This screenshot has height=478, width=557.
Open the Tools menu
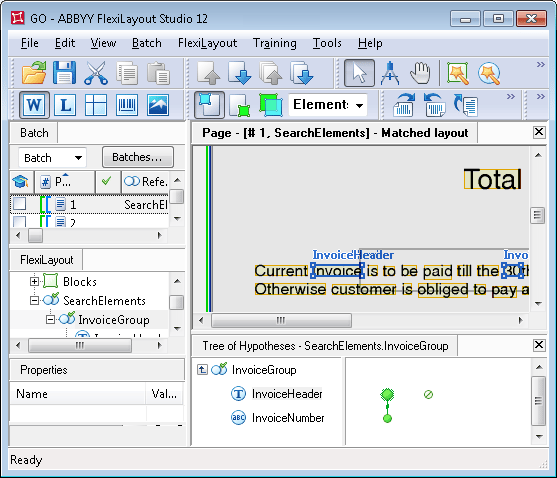(327, 43)
